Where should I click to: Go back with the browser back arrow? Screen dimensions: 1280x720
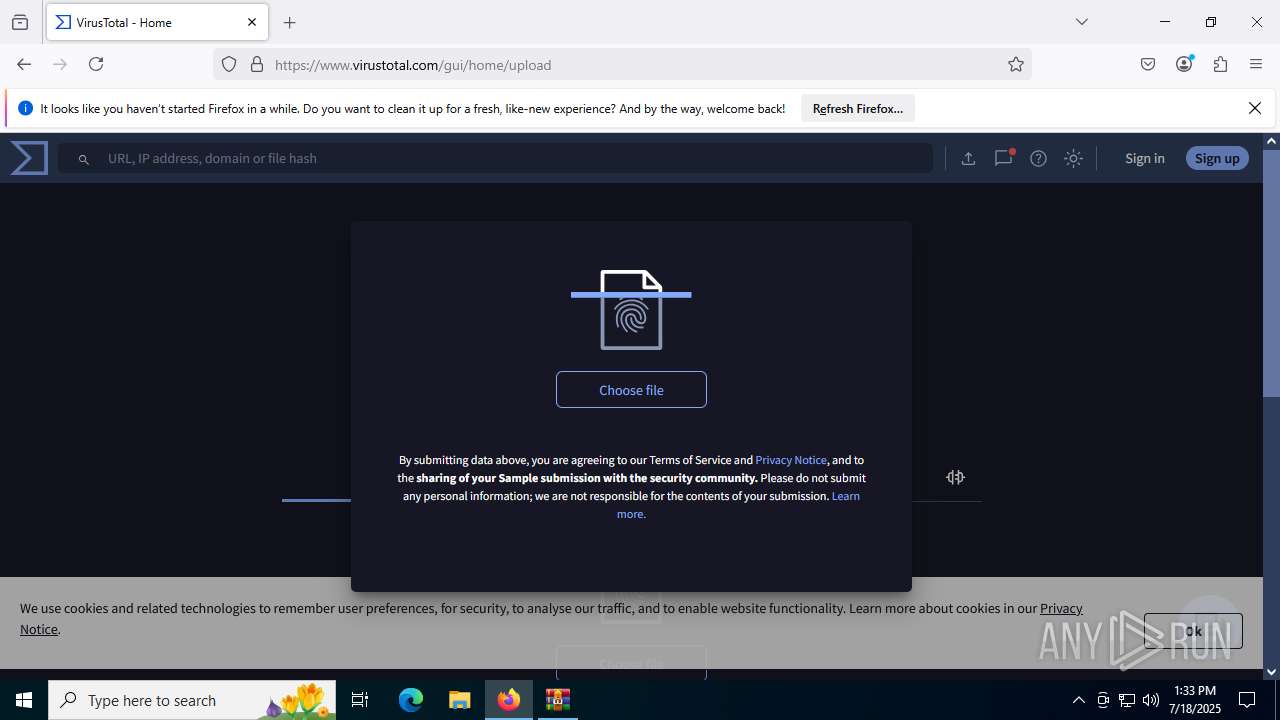click(24, 64)
